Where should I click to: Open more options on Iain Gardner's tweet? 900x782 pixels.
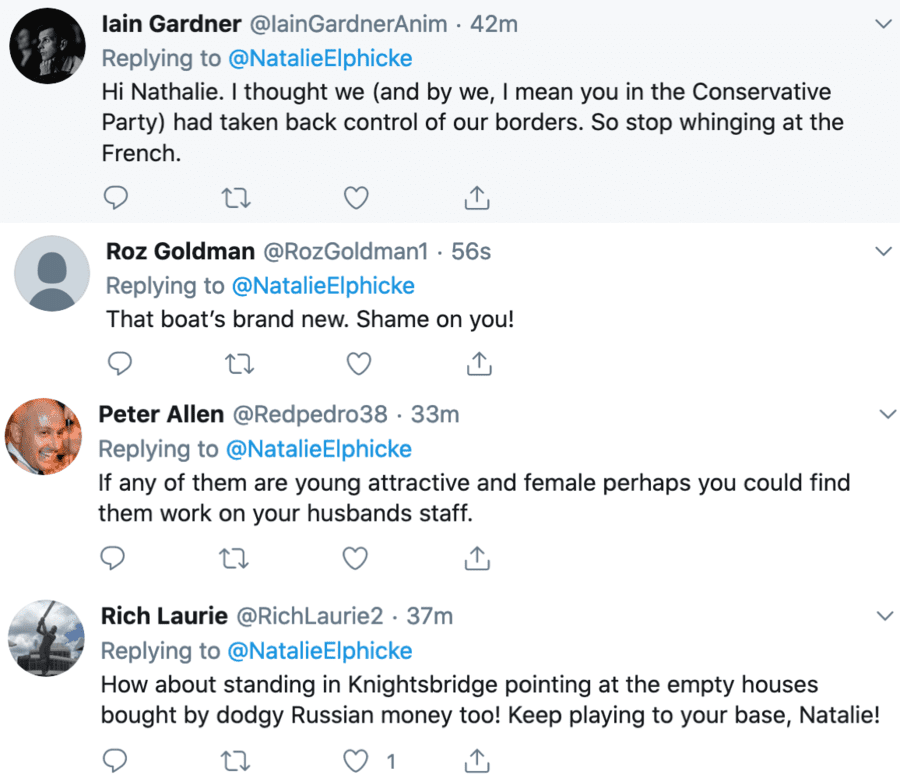pyautogui.click(x=884, y=23)
